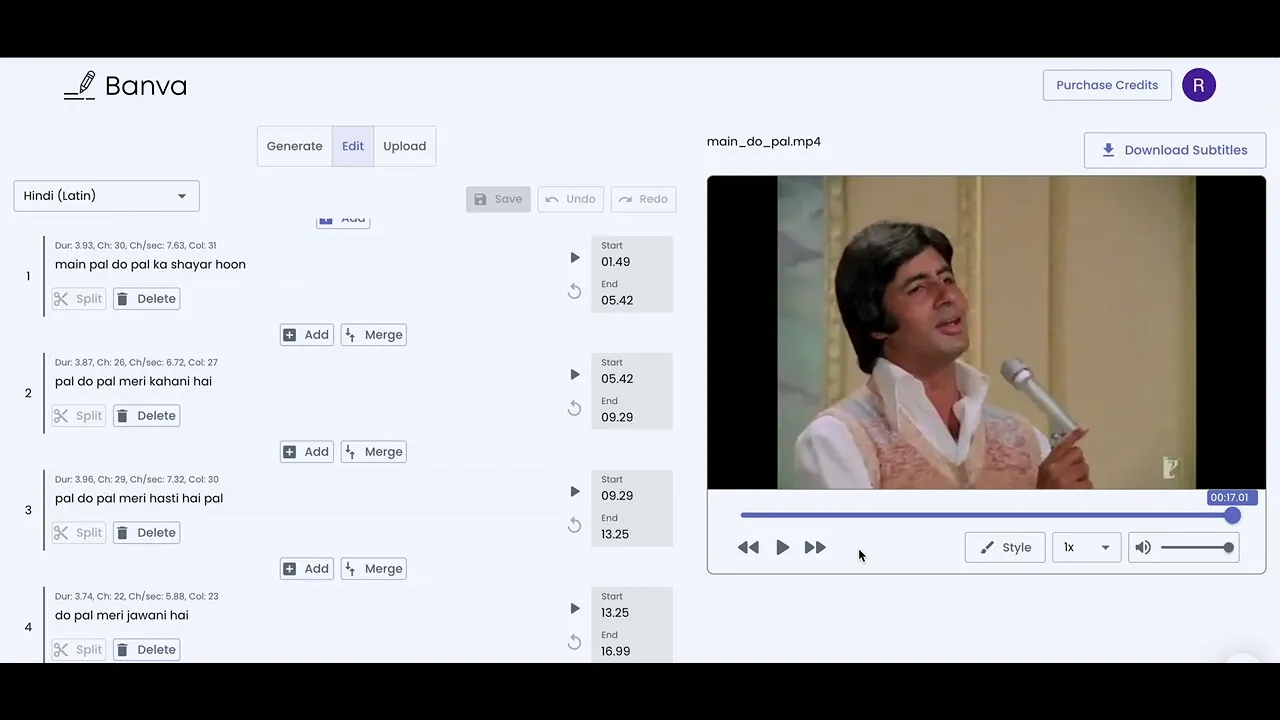Click the trash Delete icon for subtitle 2
The height and width of the screenshot is (720, 1280).
(x=122, y=415)
